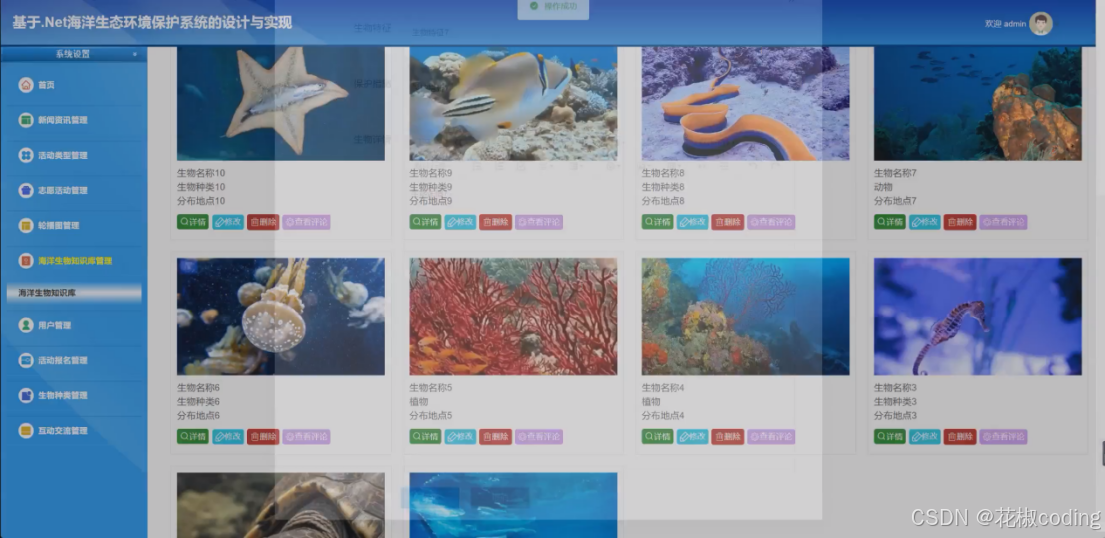
Task: Click the 轮播图管理 sidebar icon
Action: [26, 226]
